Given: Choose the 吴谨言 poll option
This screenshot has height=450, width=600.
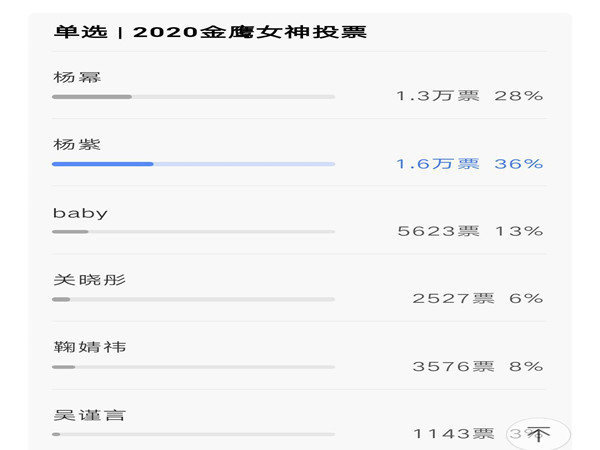Looking at the screenshot, I should coord(299,421).
